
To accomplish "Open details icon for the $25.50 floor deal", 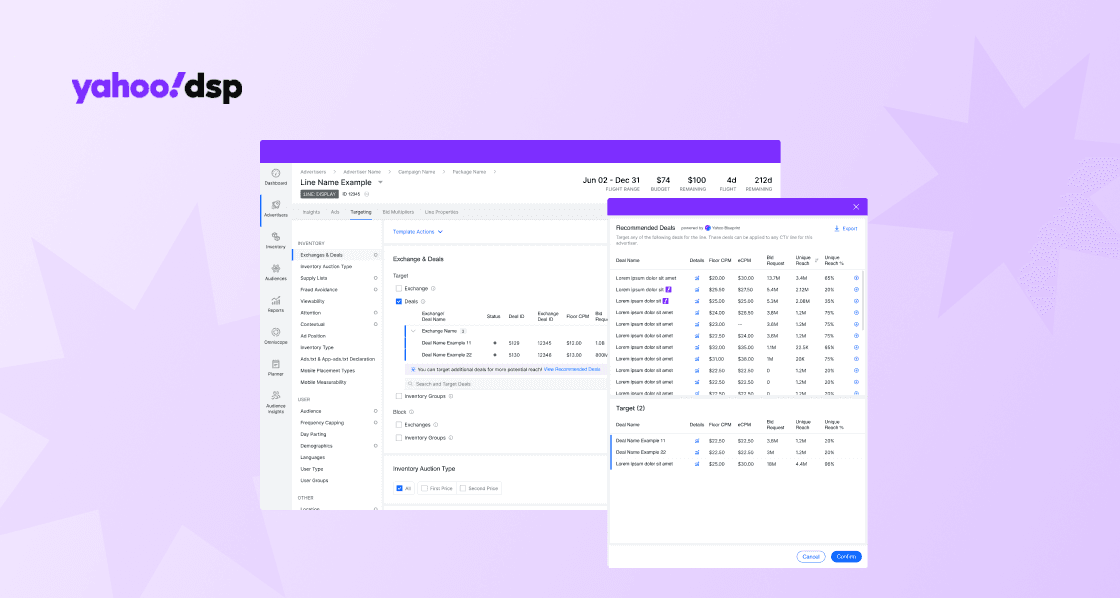I will 696,289.
